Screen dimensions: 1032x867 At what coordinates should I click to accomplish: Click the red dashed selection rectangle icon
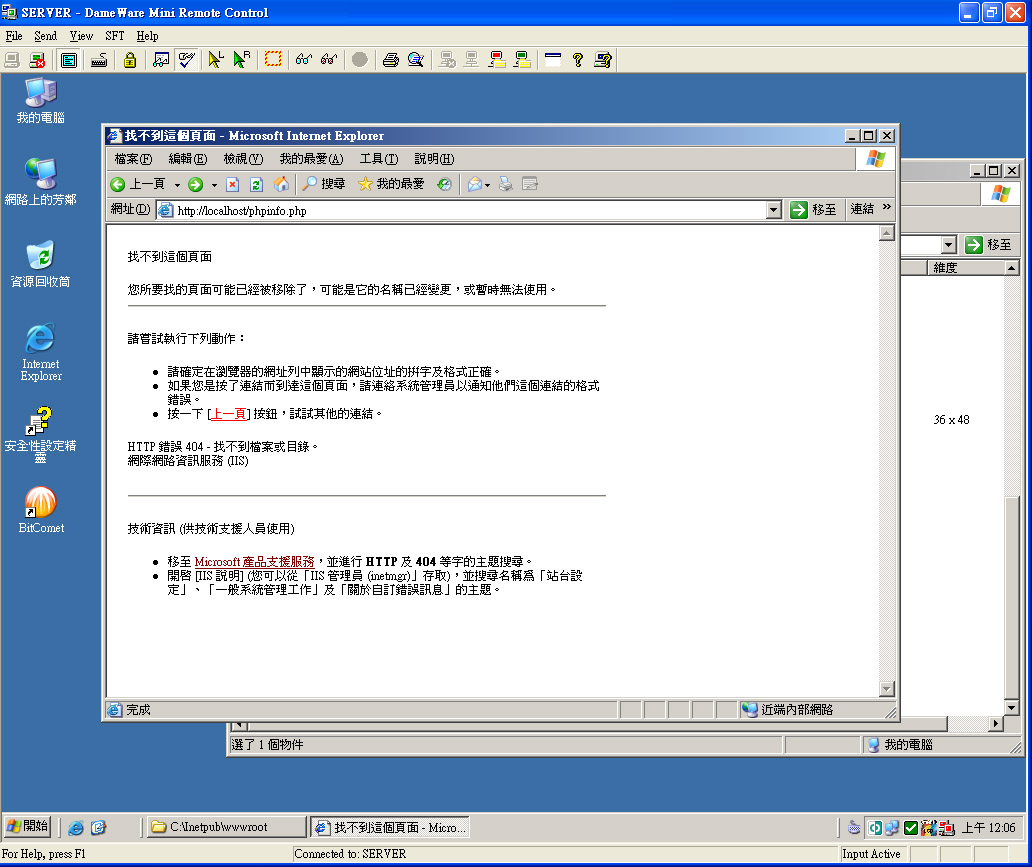coord(272,60)
